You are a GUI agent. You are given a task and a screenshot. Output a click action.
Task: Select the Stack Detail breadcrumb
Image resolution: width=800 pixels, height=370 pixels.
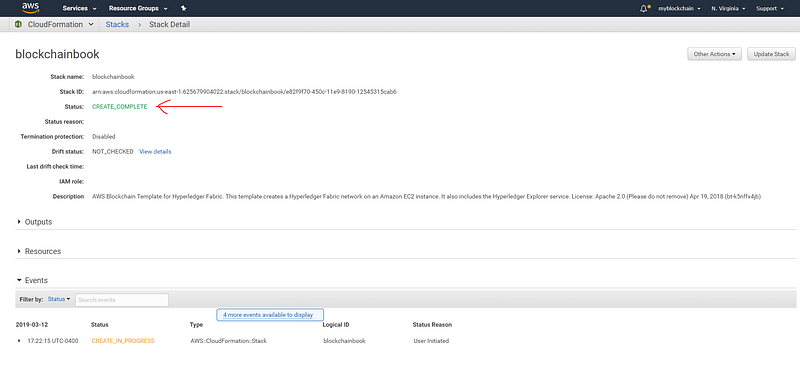point(169,24)
